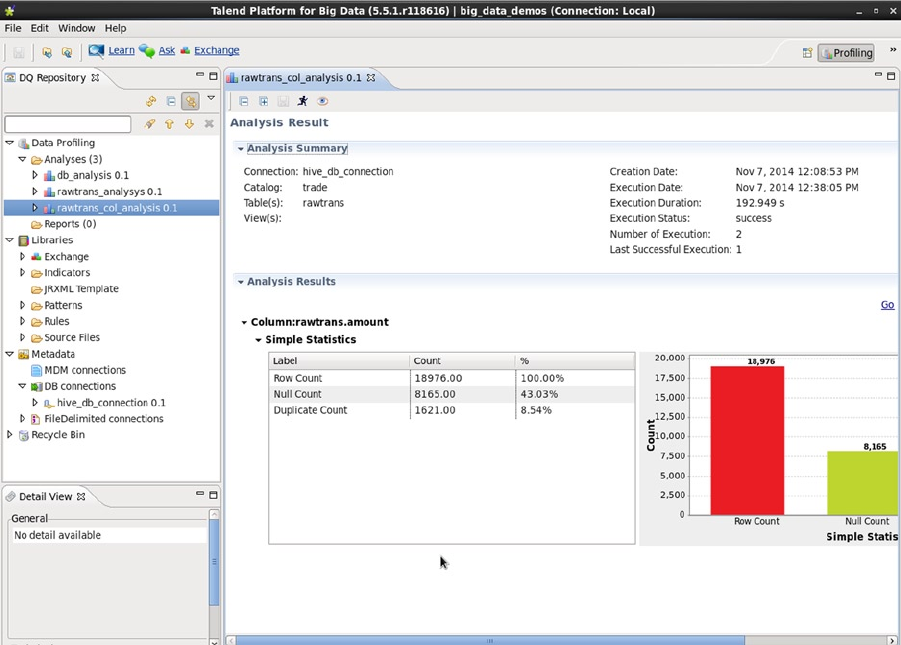Collapse the Analysis Summary section
The height and width of the screenshot is (645, 901).
pyautogui.click(x=241, y=148)
